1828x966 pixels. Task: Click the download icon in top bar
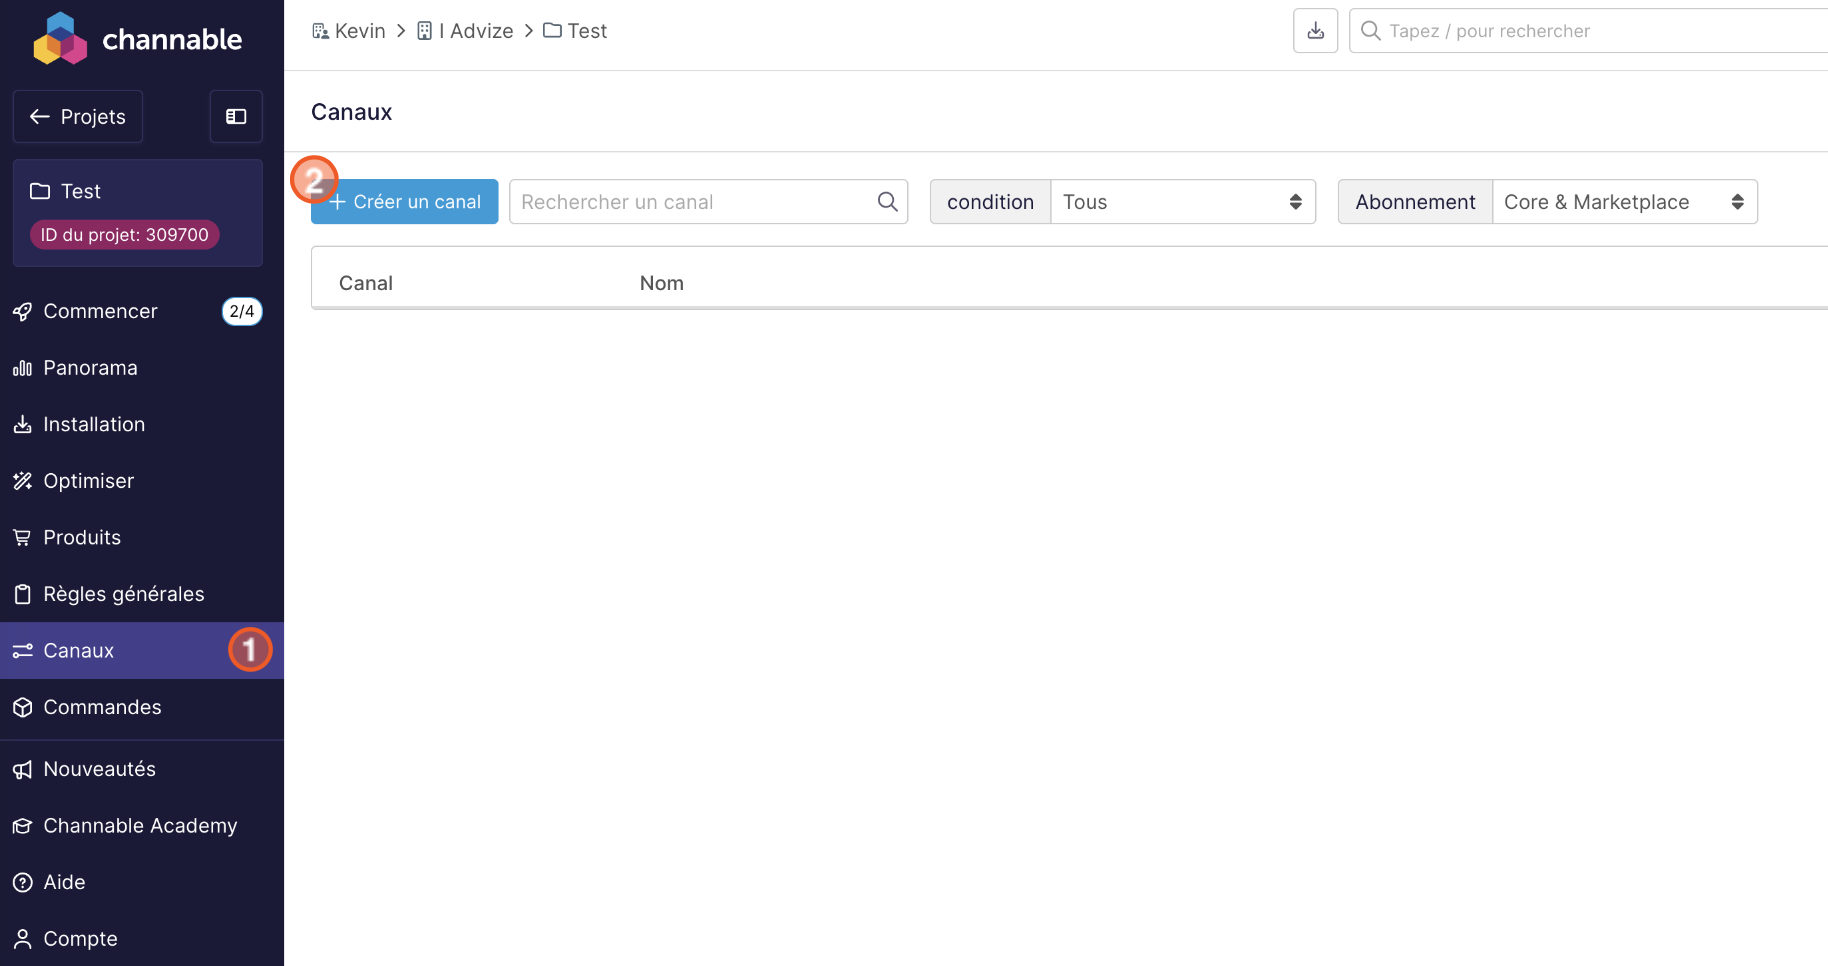pyautogui.click(x=1315, y=31)
